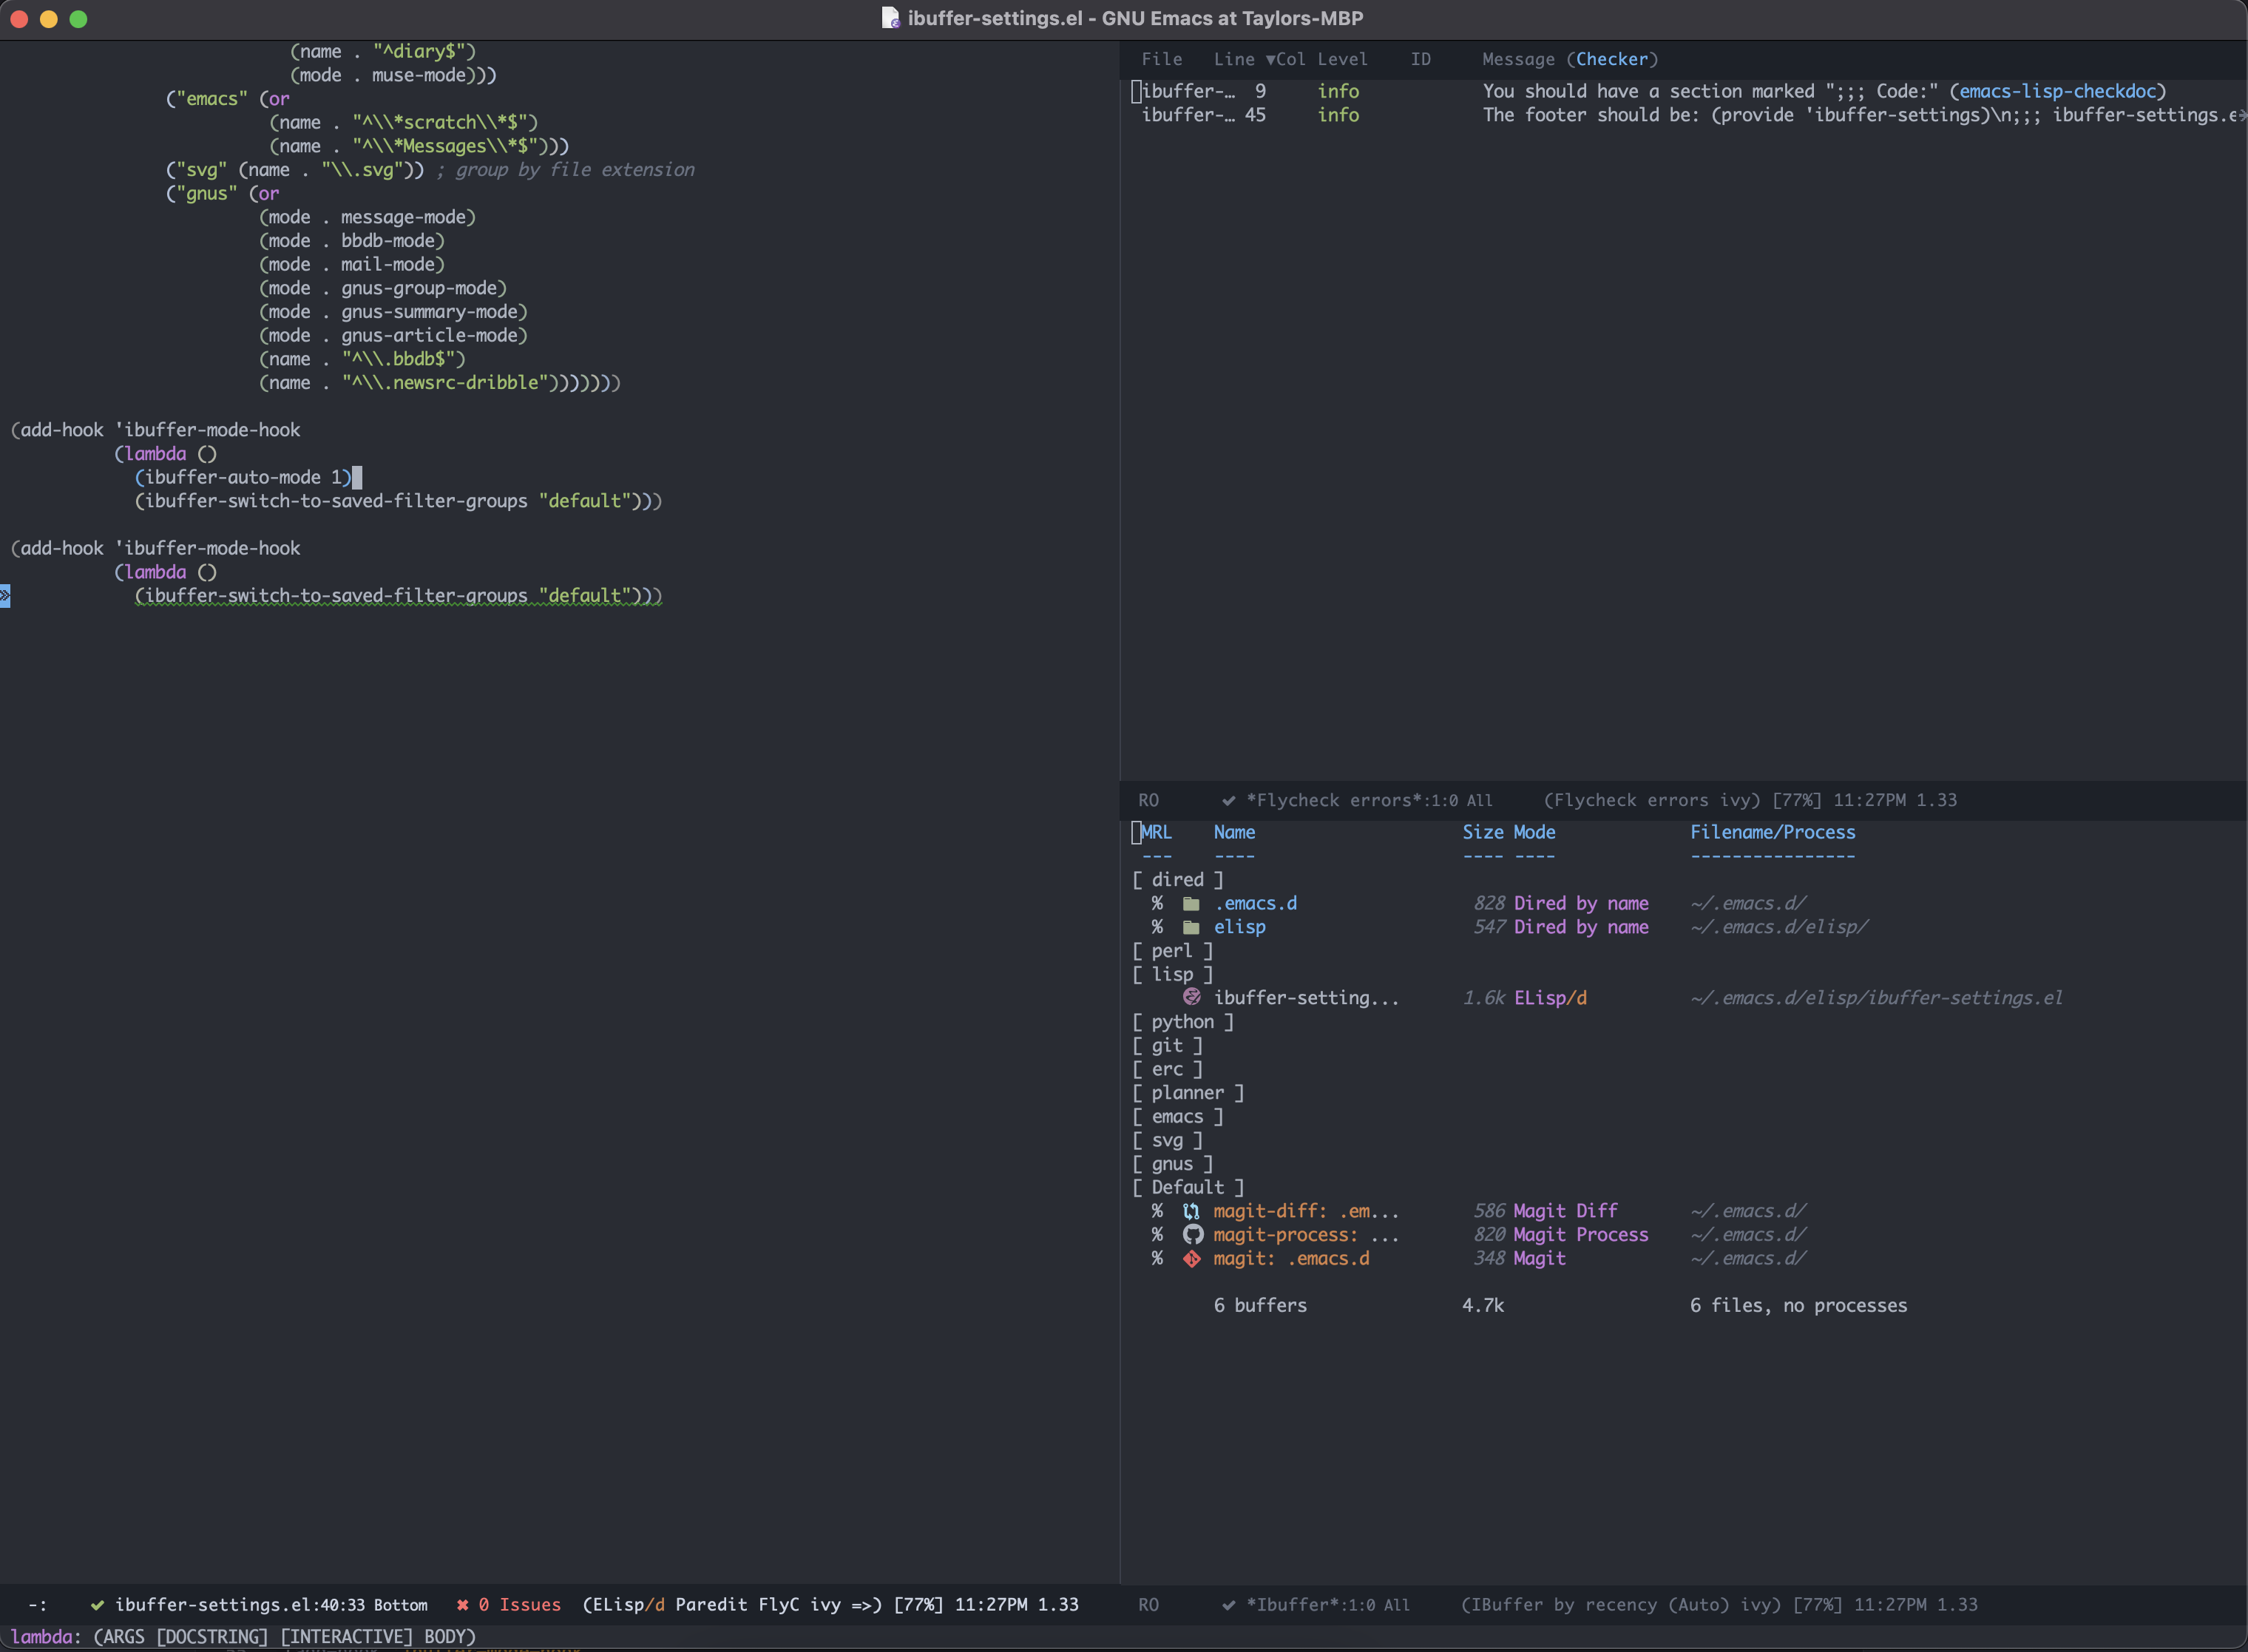
Task: Click the magit-diff compare icon
Action: pyautogui.click(x=1191, y=1211)
